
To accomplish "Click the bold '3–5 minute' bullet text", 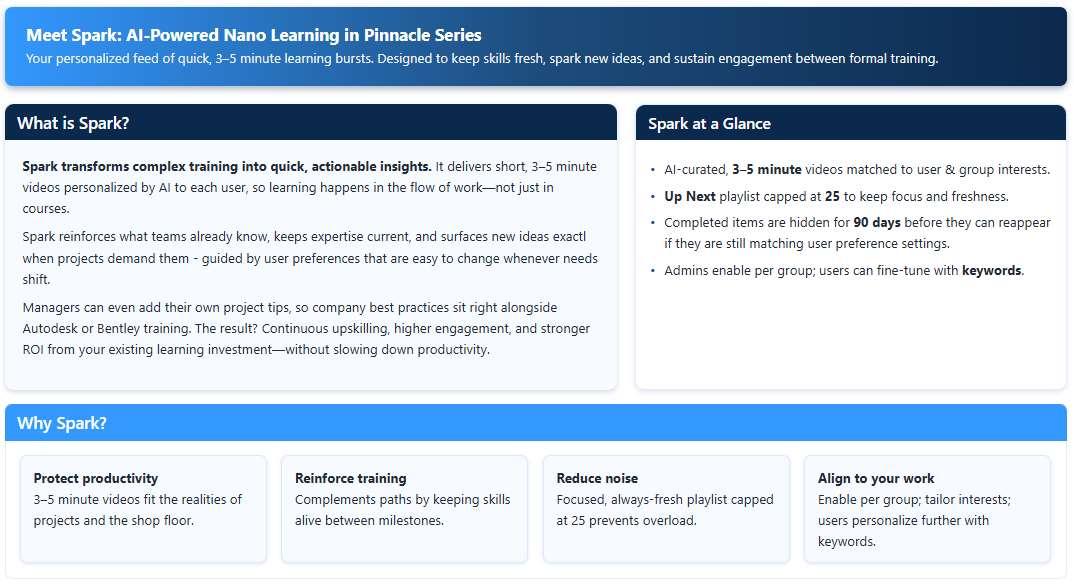I will pyautogui.click(x=766, y=170).
